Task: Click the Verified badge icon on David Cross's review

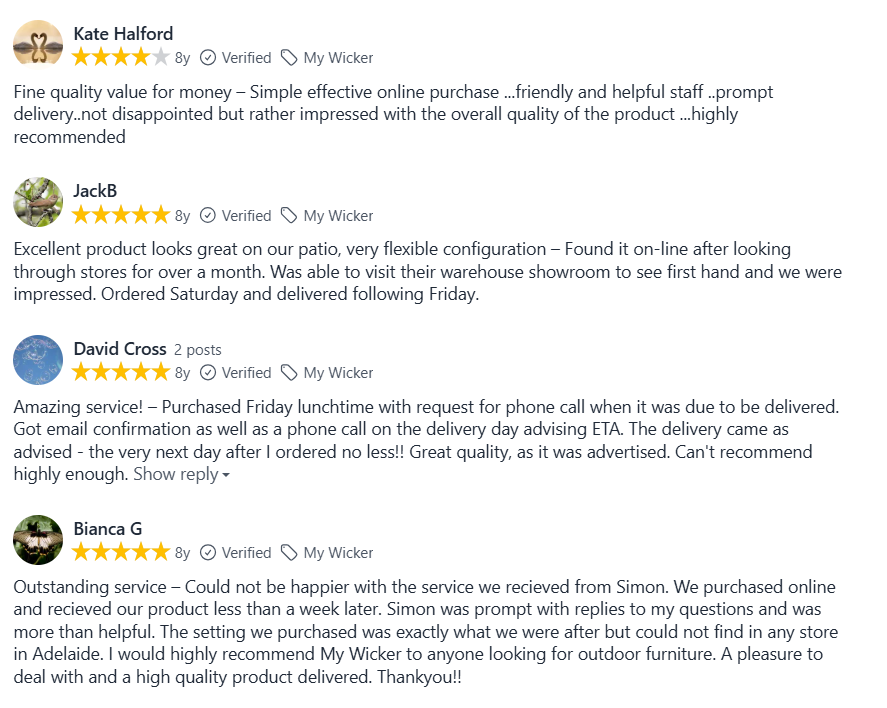Action: tap(208, 373)
